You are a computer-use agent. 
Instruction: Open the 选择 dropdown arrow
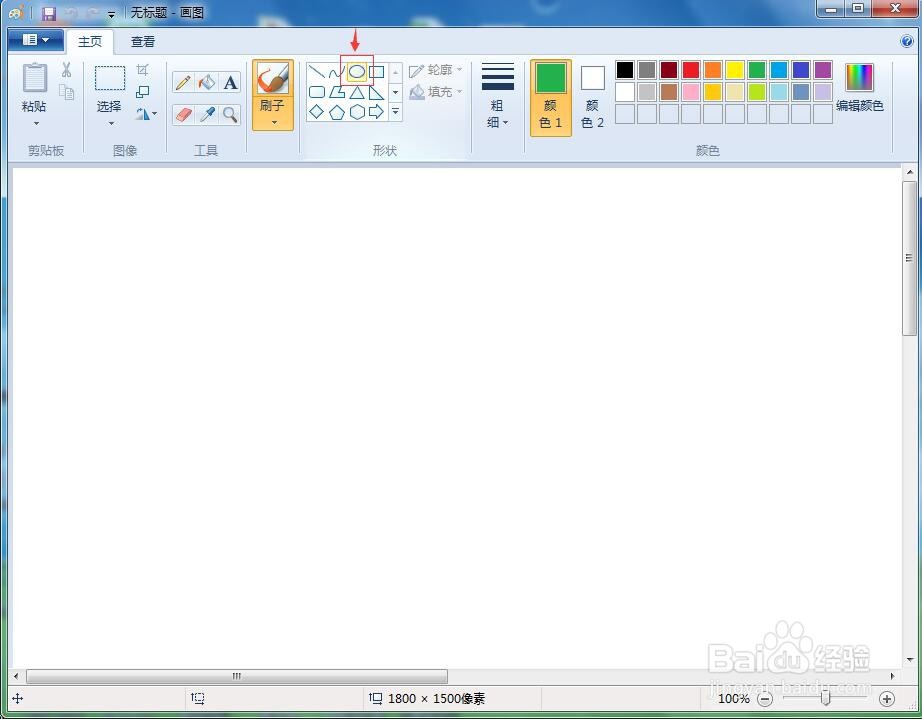[x=111, y=123]
